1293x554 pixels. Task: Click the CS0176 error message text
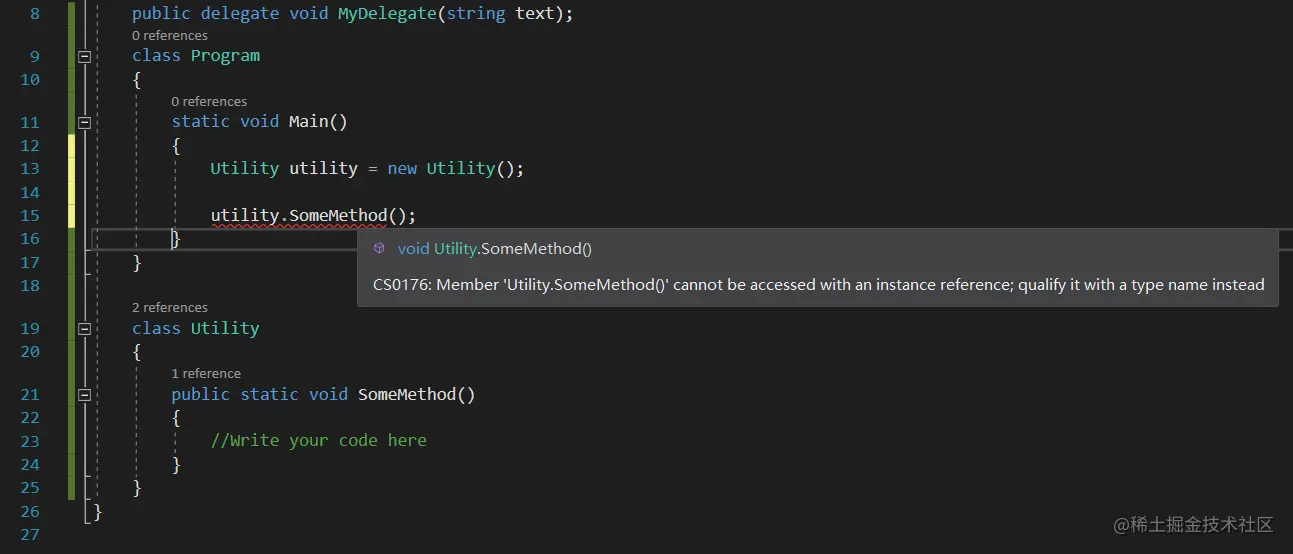click(x=819, y=285)
